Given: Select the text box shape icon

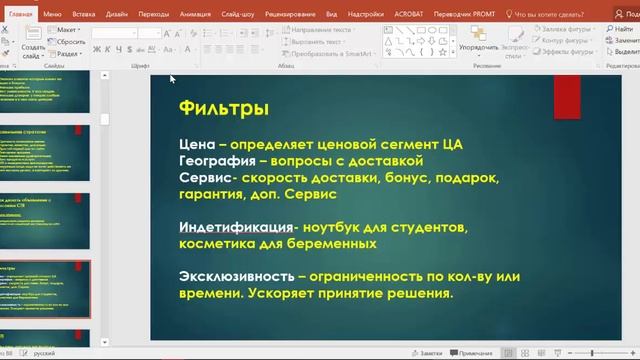Looking at the screenshot, I should tap(388, 30).
